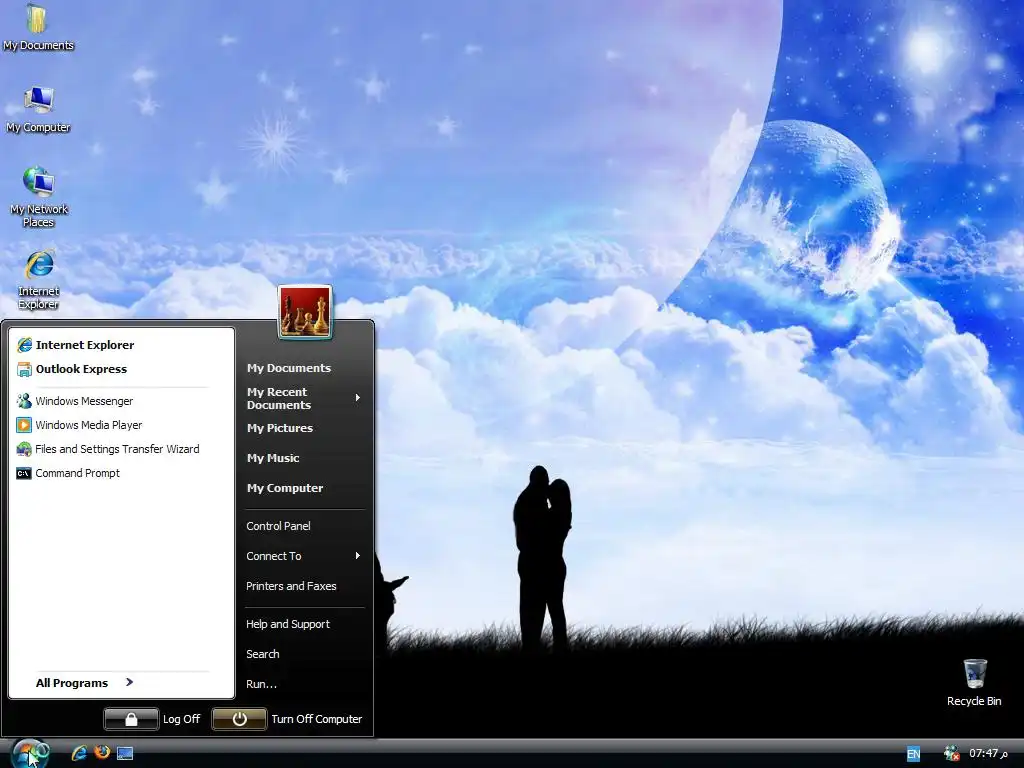Launch Windows Messenger from Start menu

(121, 401)
